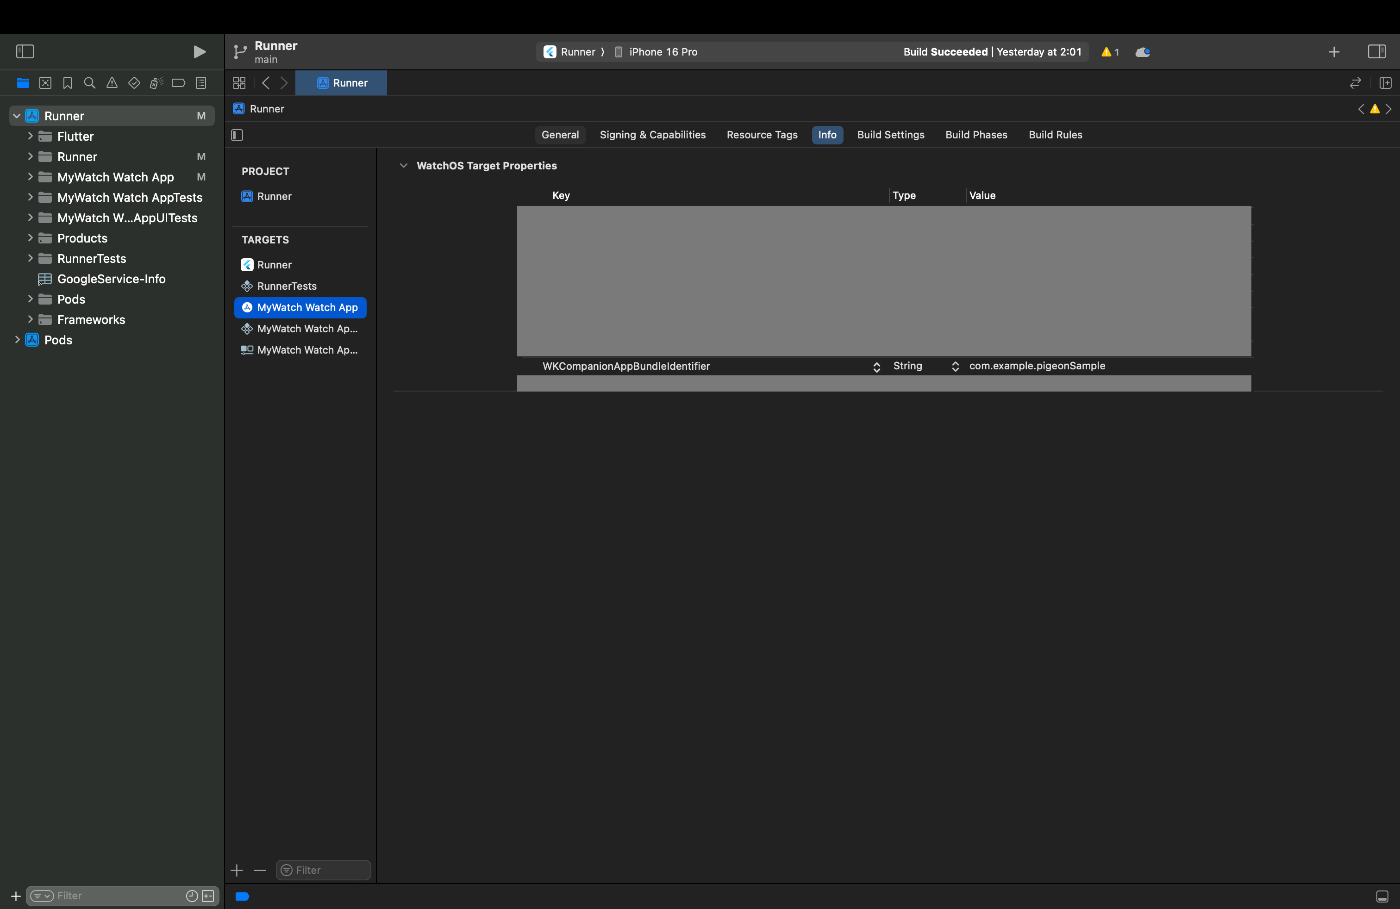Switch to the General tab
The image size is (1400, 909).
560,135
